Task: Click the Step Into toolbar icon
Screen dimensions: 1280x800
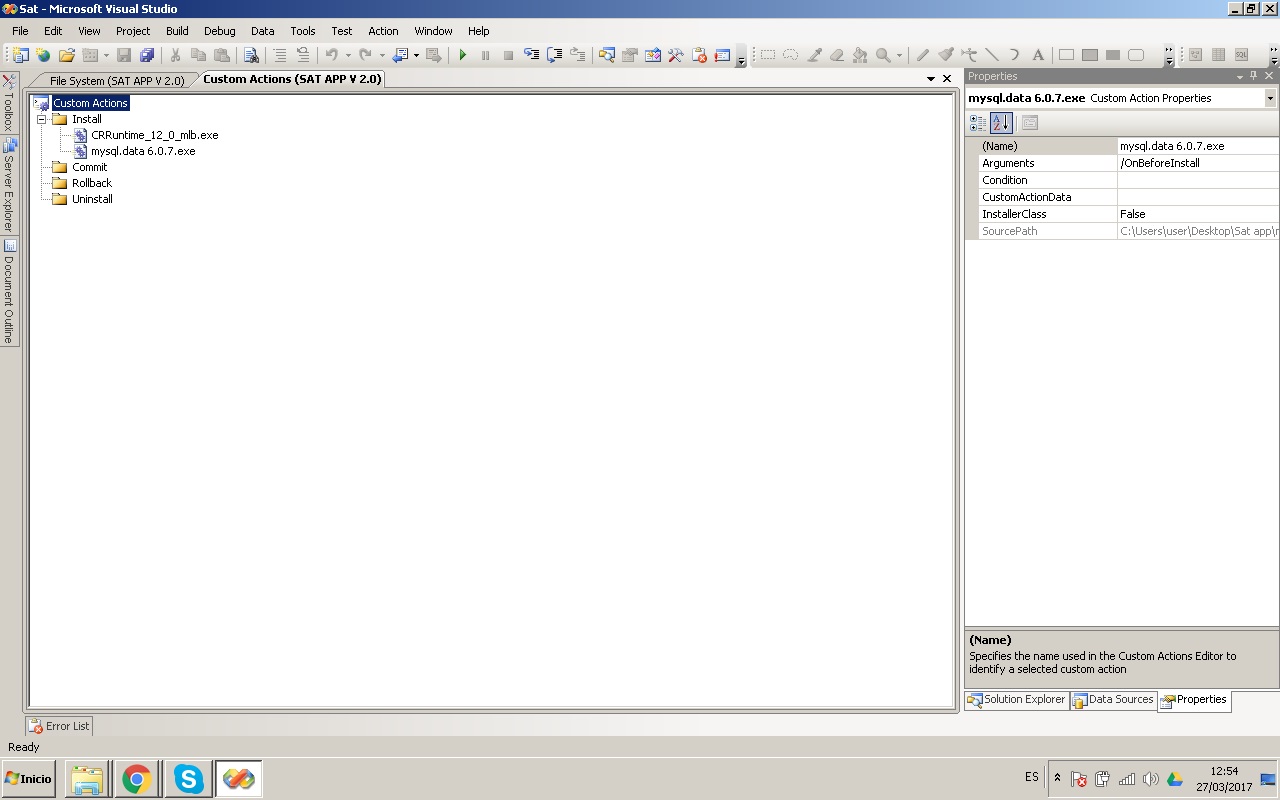Action: click(531, 55)
